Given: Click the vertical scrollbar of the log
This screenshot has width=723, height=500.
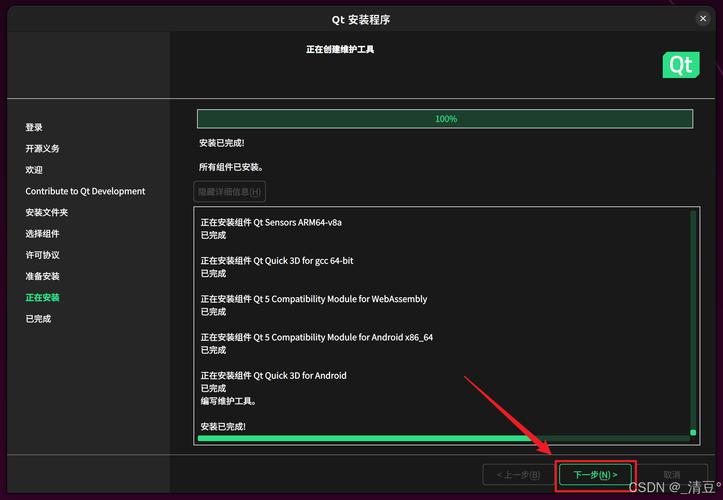Looking at the screenshot, I should (693, 323).
